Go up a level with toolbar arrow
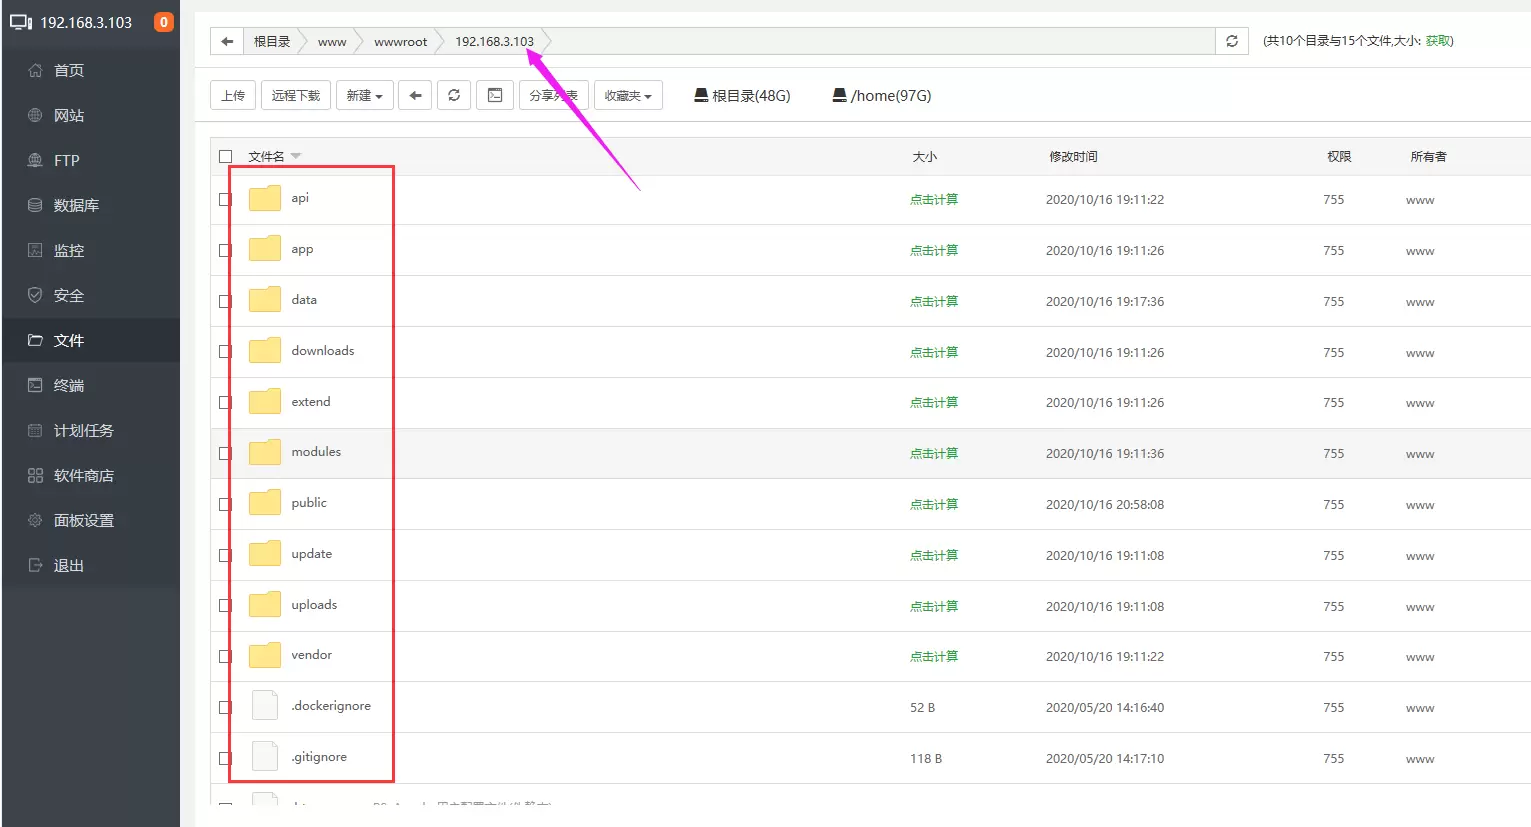 415,95
